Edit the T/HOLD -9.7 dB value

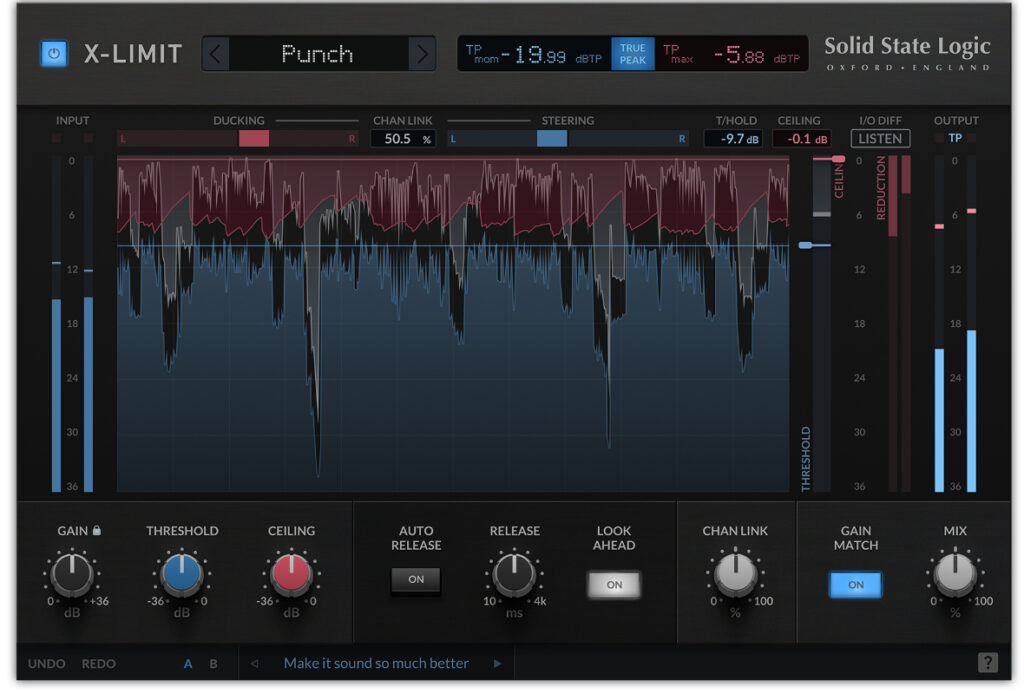[x=733, y=138]
